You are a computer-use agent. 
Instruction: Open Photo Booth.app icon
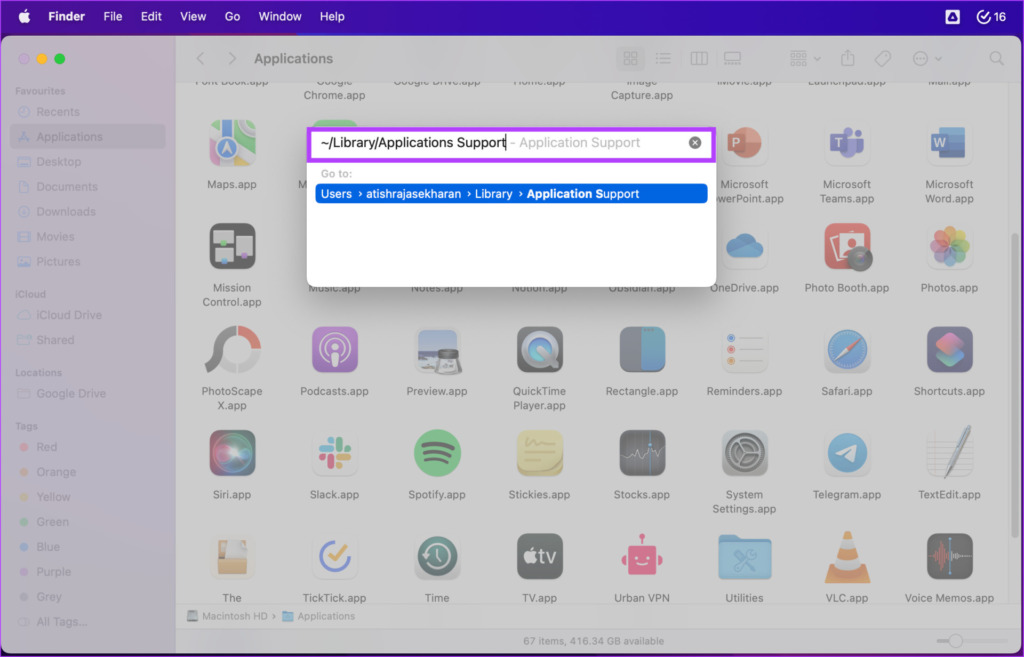[x=847, y=246]
